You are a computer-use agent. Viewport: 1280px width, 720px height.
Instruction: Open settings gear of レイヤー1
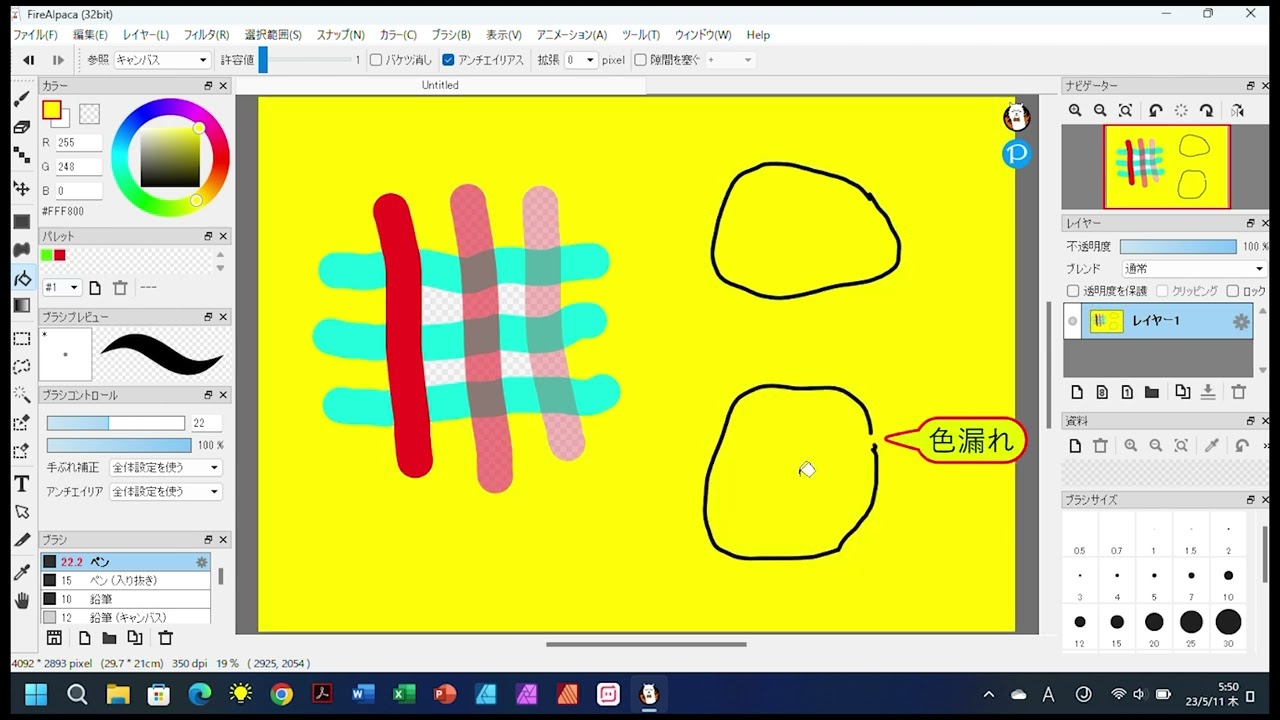coord(1241,321)
